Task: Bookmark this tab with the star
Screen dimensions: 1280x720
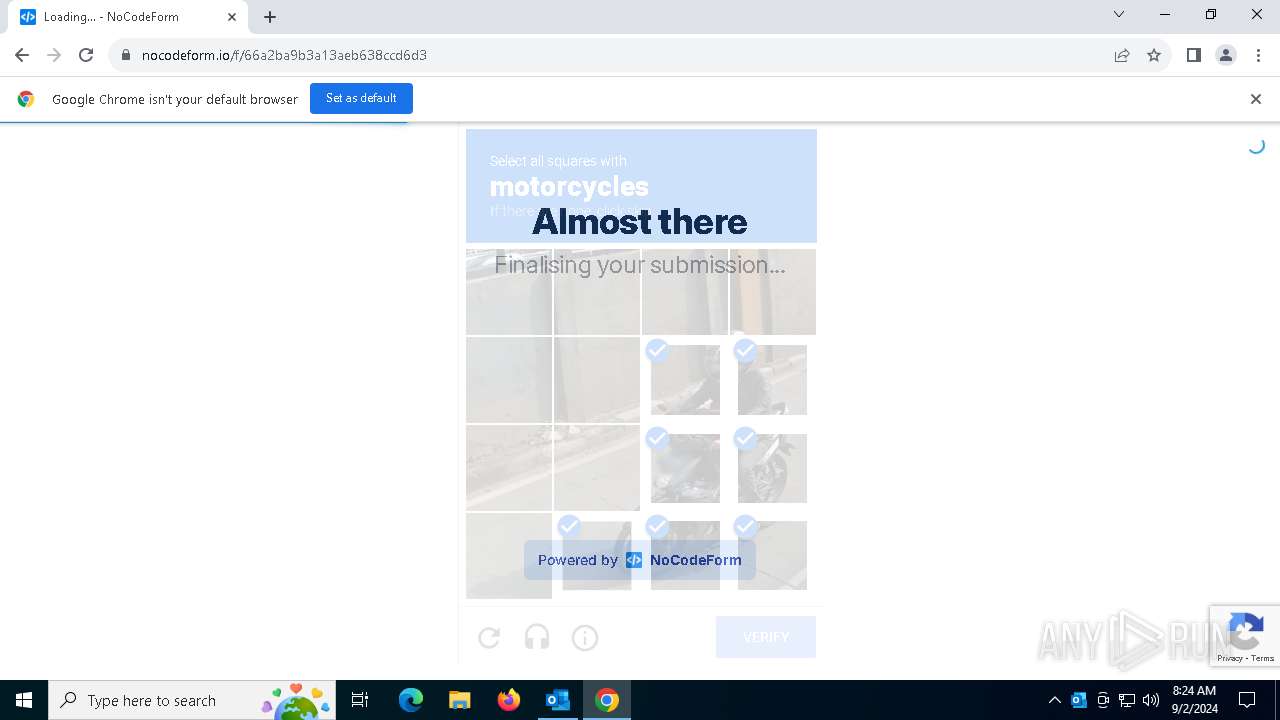Action: point(1154,55)
